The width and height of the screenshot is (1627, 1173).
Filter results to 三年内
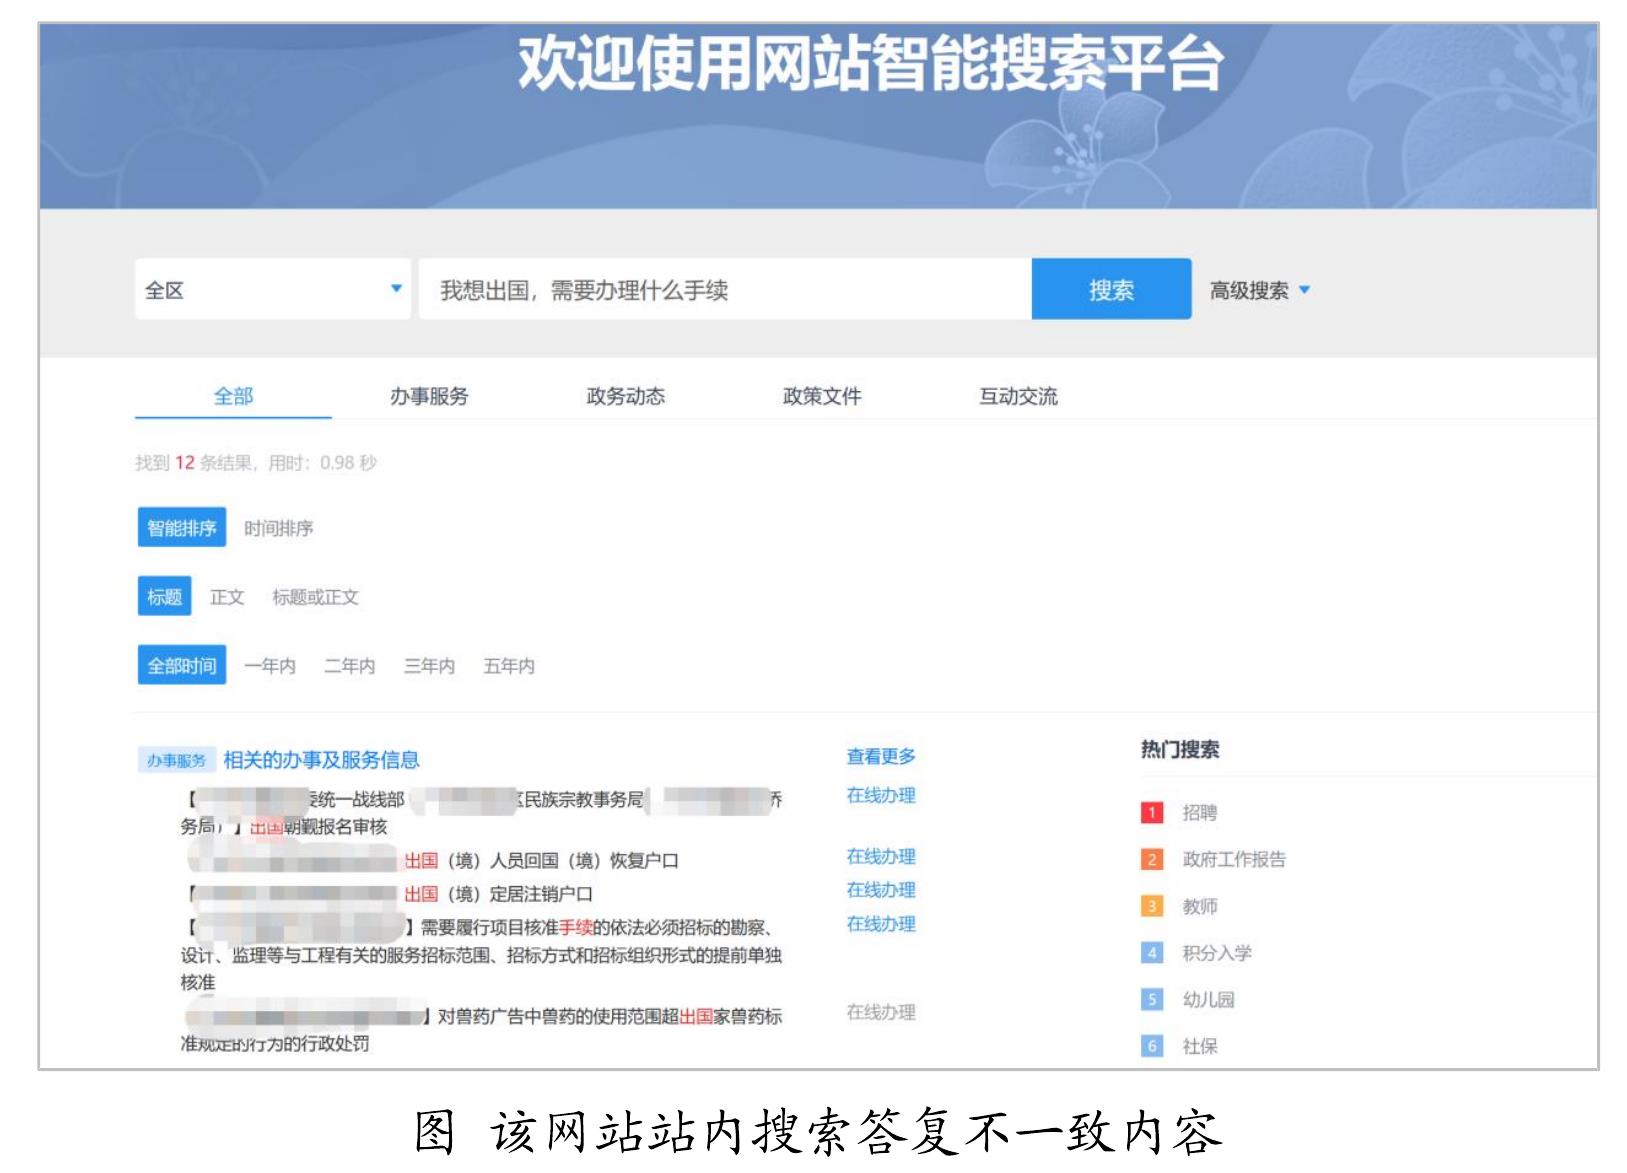(429, 666)
